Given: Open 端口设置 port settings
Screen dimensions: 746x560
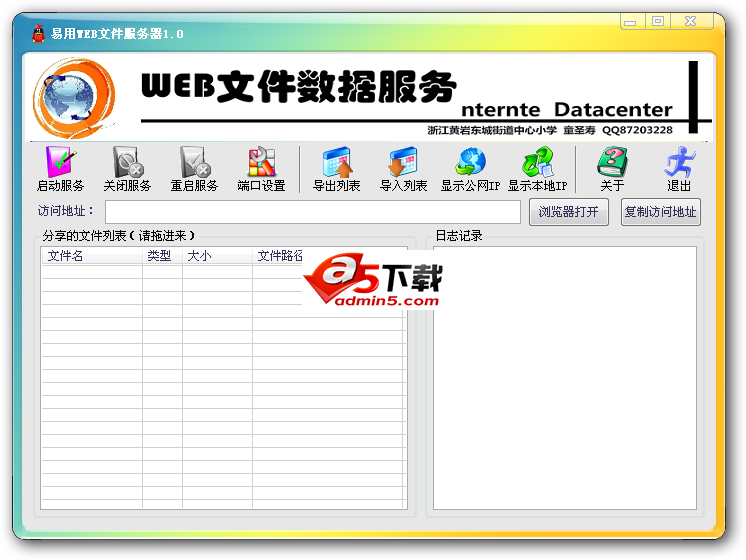Looking at the screenshot, I should pyautogui.click(x=261, y=169).
